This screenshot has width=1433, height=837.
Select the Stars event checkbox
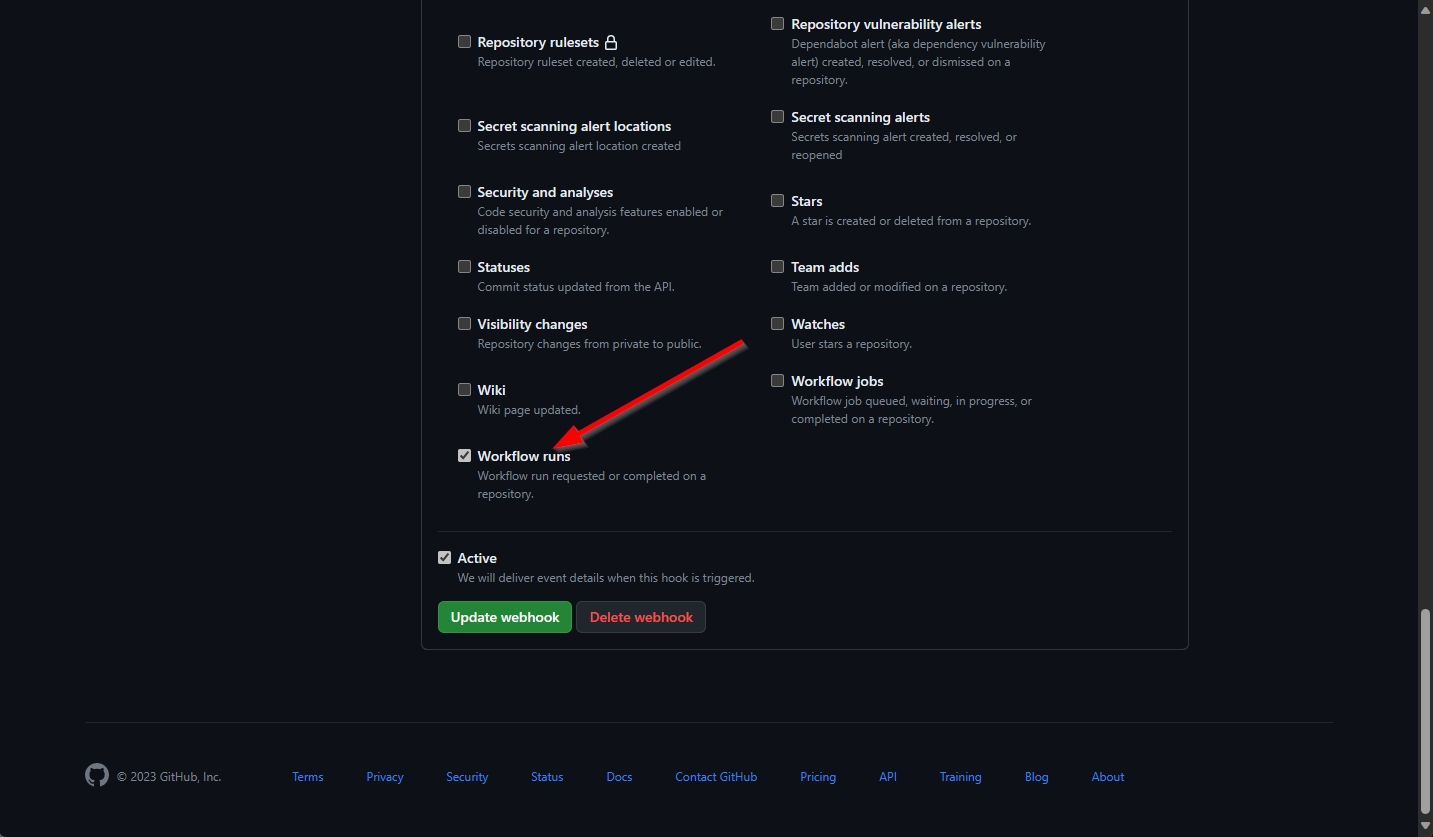click(777, 201)
